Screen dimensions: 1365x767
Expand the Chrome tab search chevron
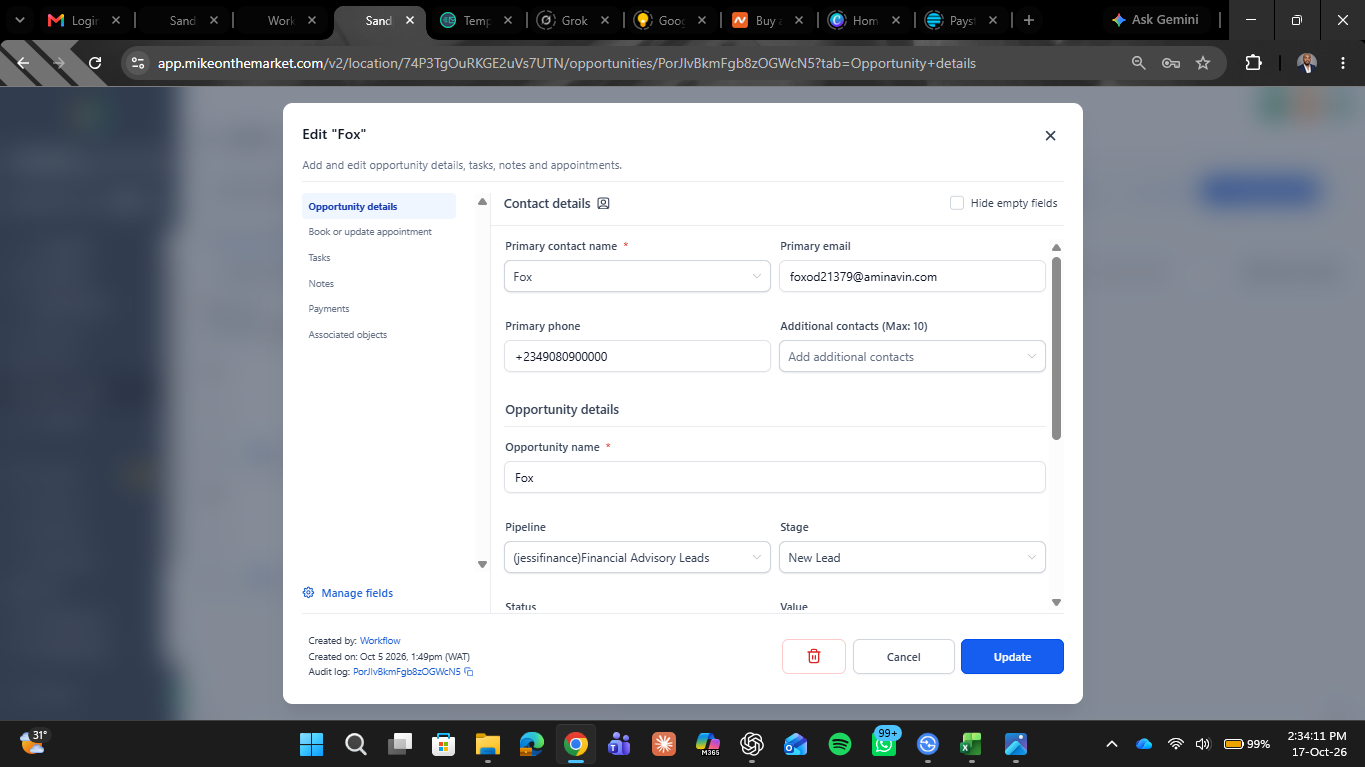(18, 20)
